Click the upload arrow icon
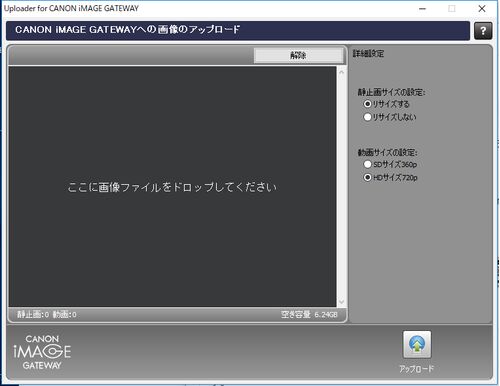 point(417,345)
